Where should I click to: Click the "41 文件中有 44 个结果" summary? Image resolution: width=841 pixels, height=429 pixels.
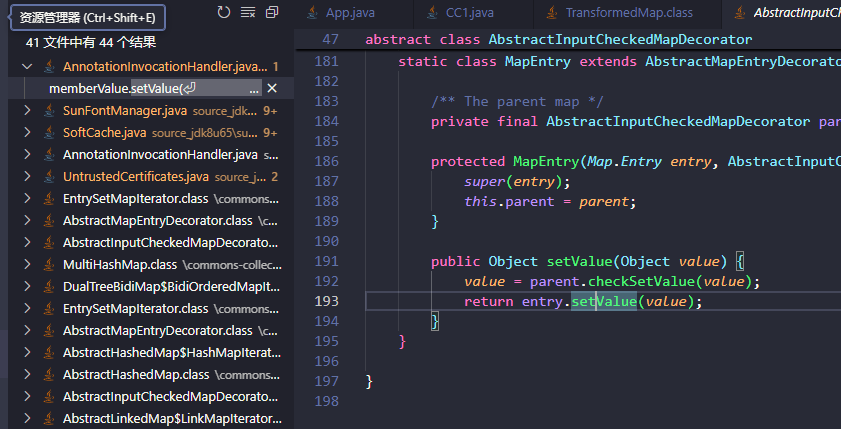91,43
